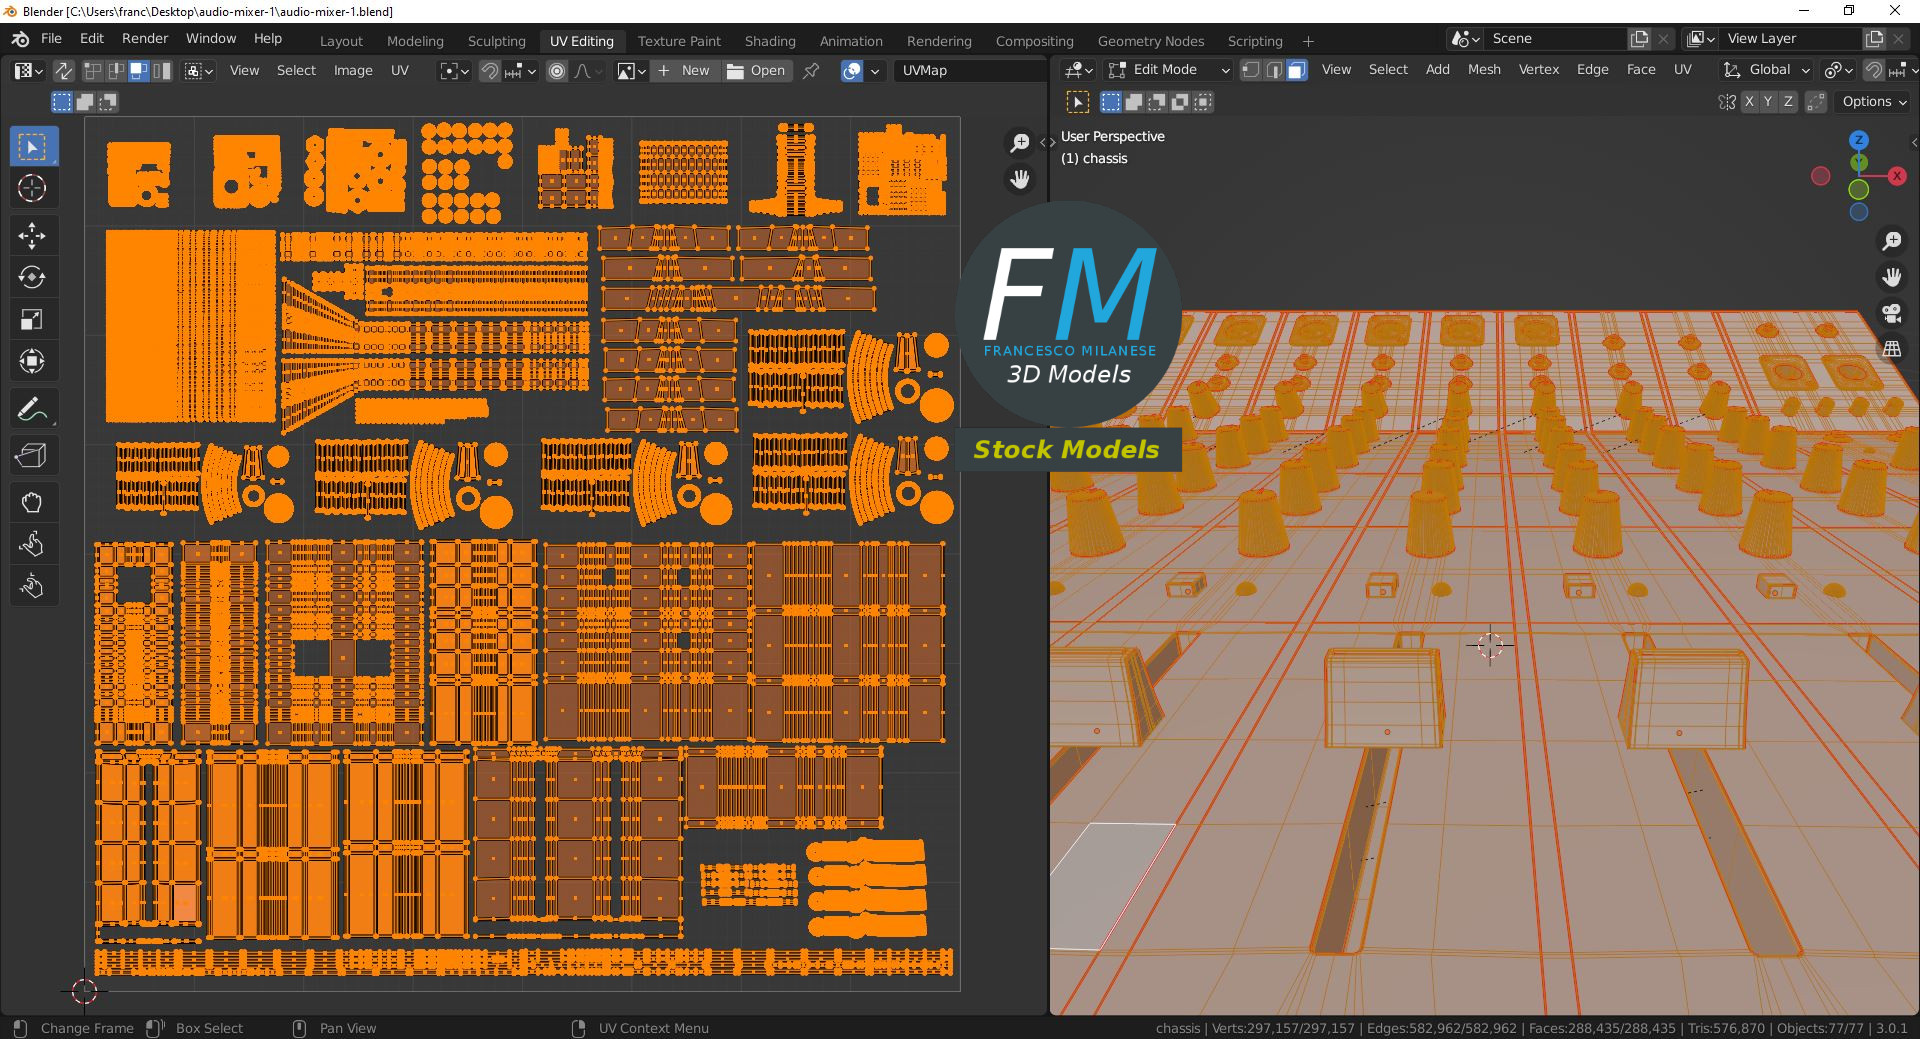Toggle UV sync selection
The image size is (1920, 1039).
click(x=63, y=71)
